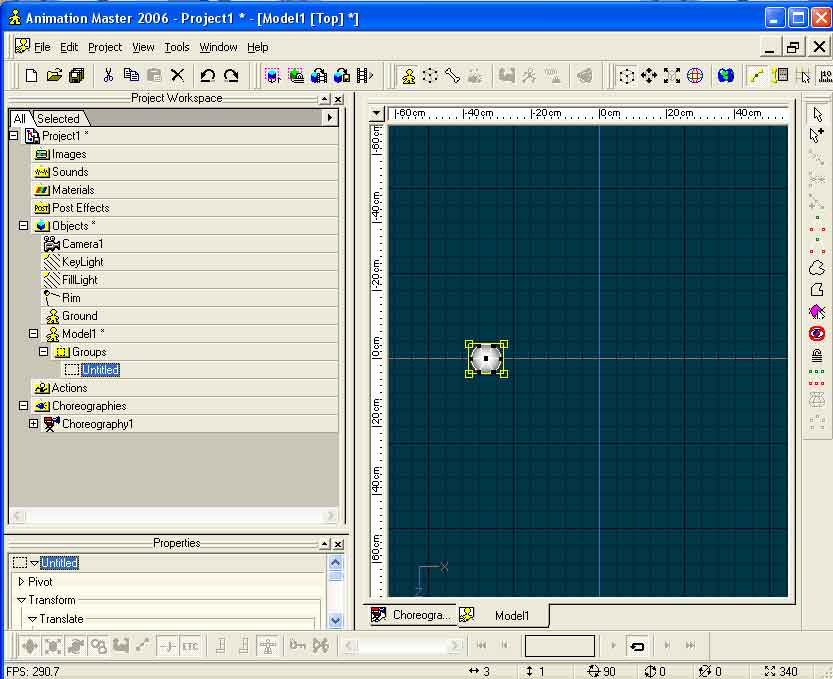833x679 pixels.
Task: Open the Tools menu
Action: [x=177, y=47]
